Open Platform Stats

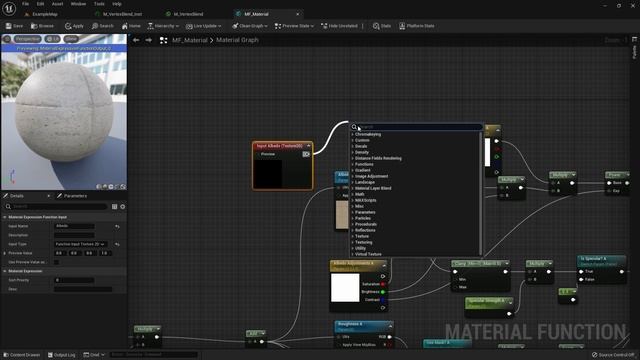click(x=417, y=26)
